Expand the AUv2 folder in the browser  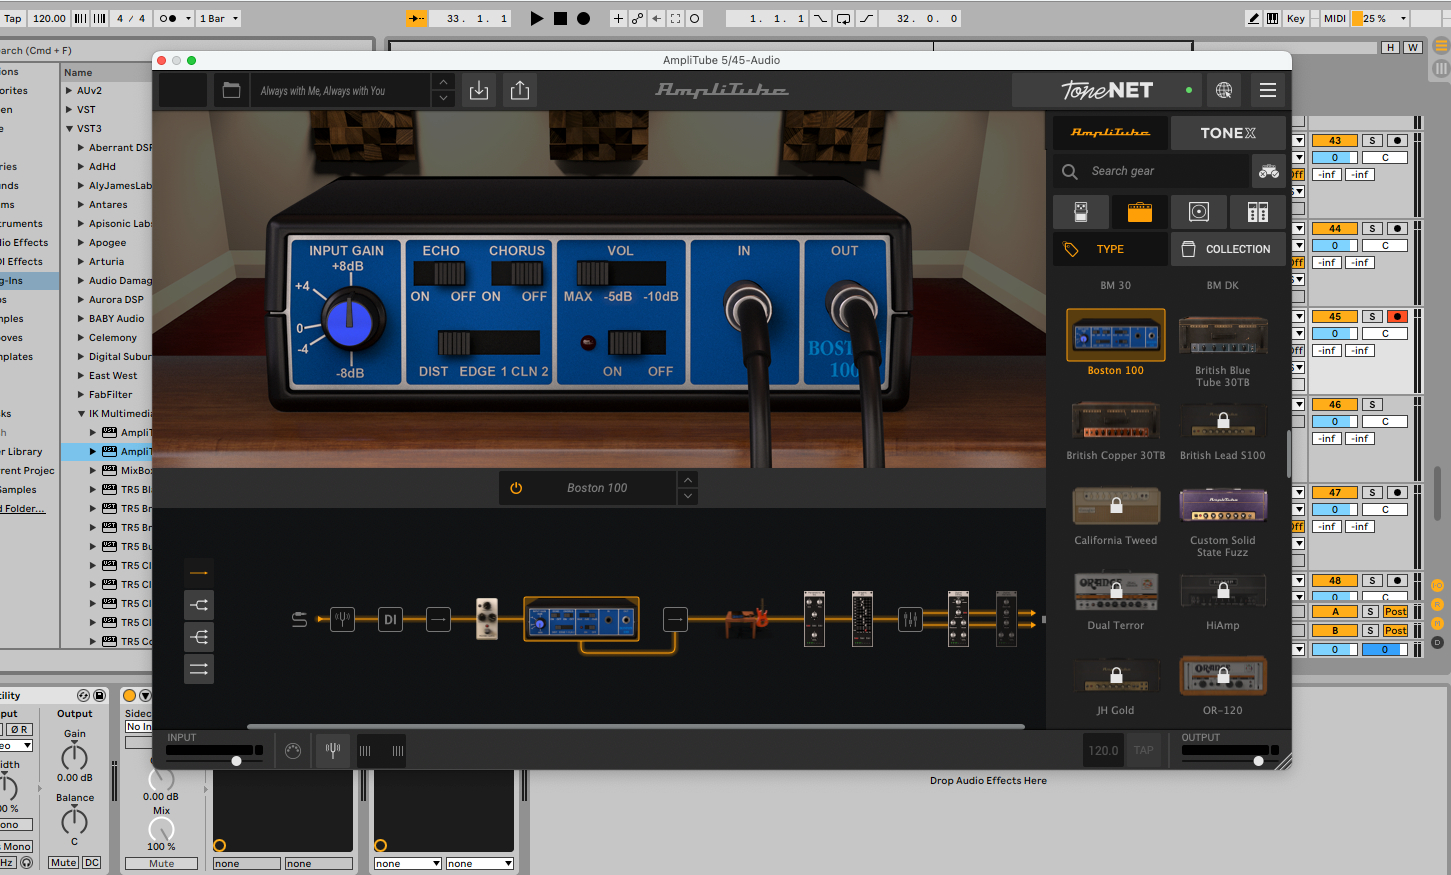[69, 90]
